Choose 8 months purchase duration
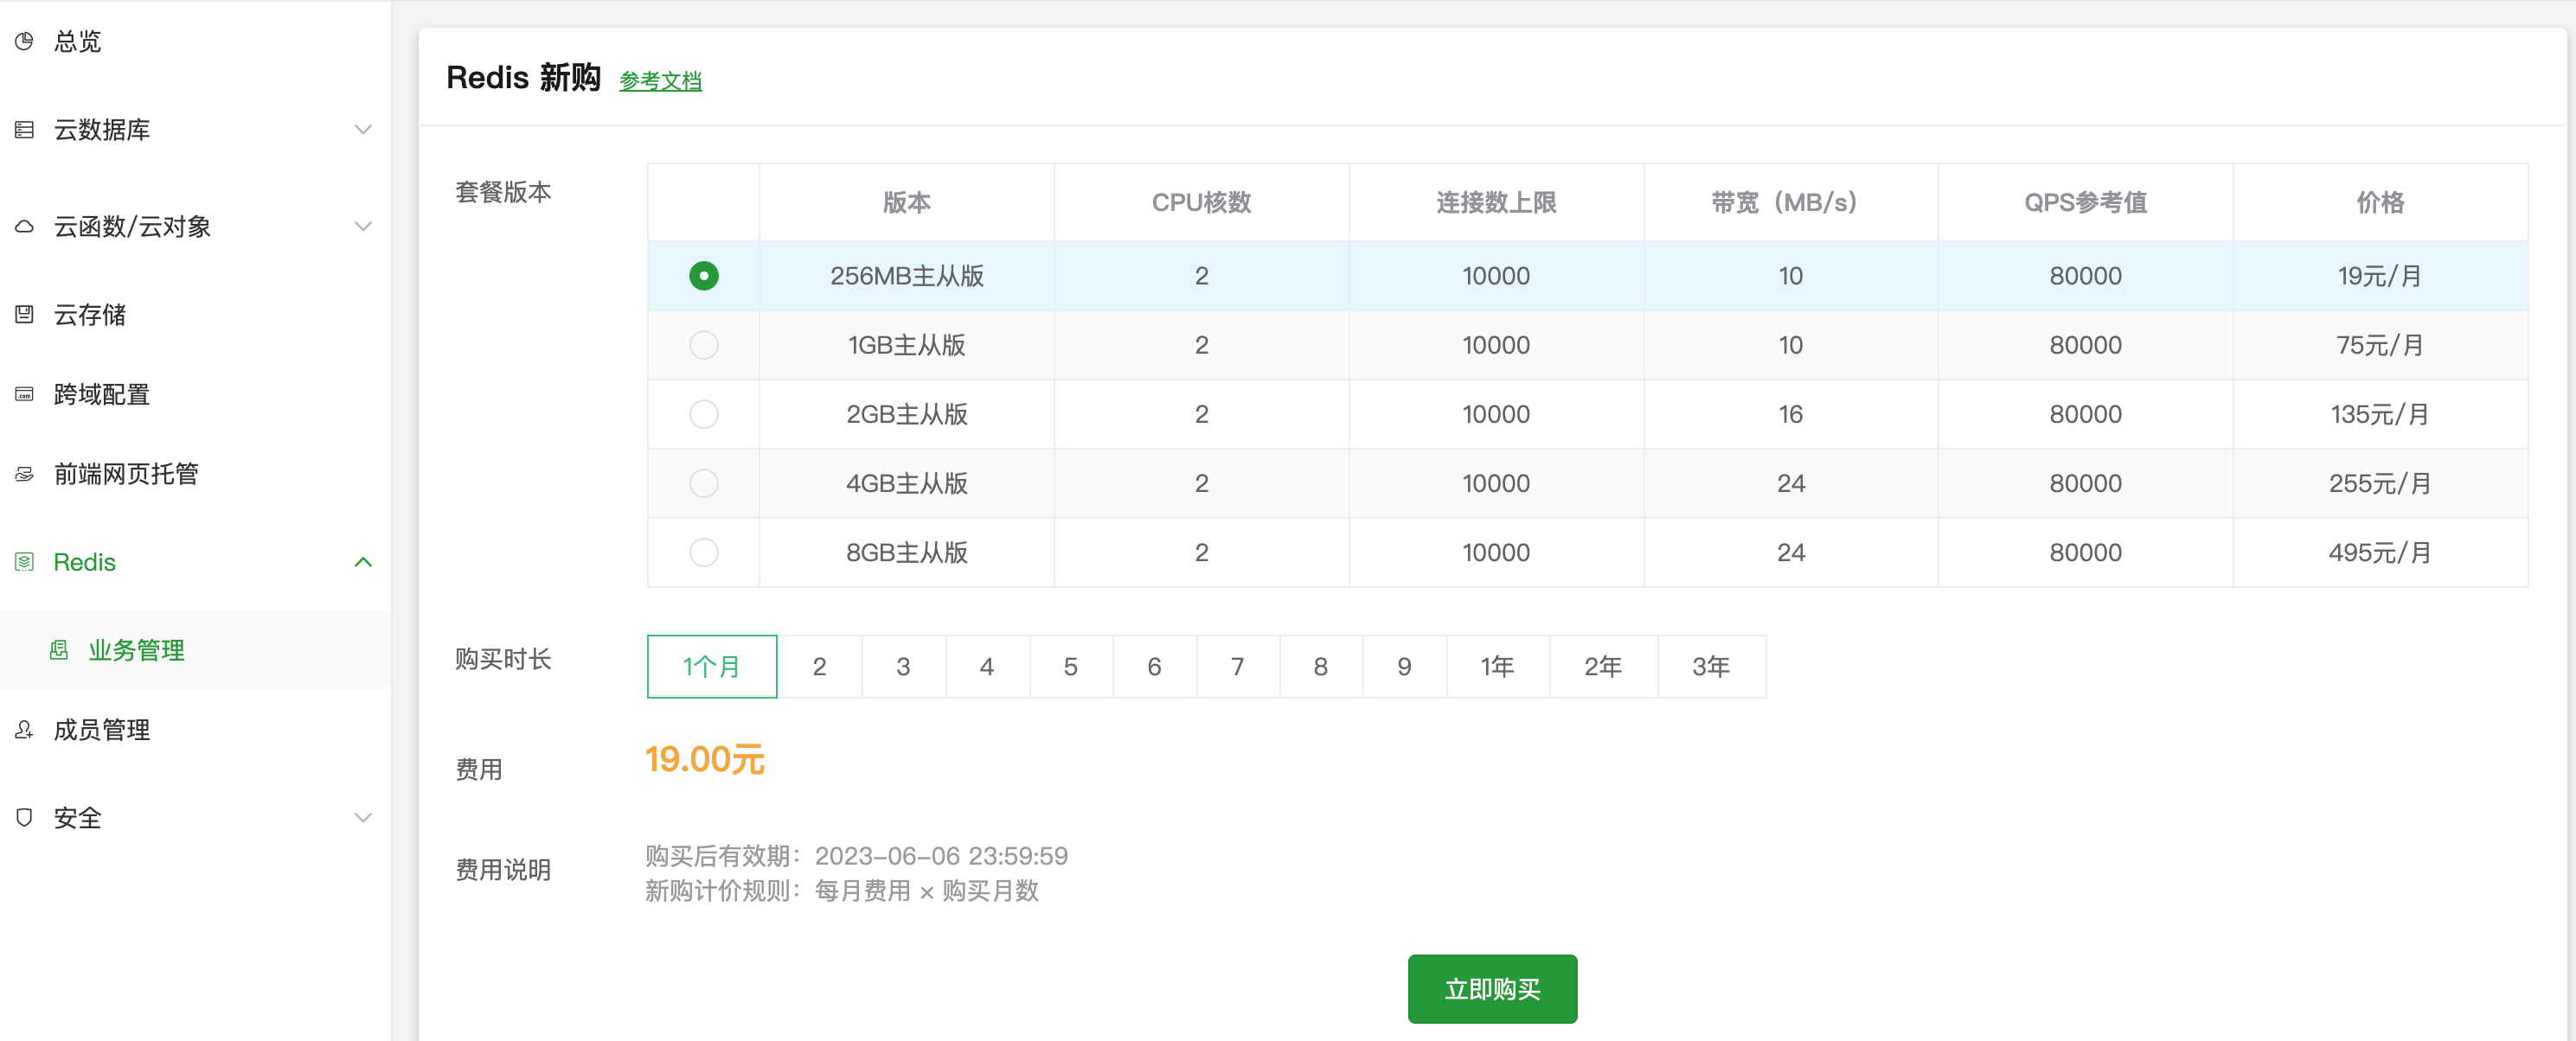Image resolution: width=2576 pixels, height=1041 pixels. (1321, 666)
